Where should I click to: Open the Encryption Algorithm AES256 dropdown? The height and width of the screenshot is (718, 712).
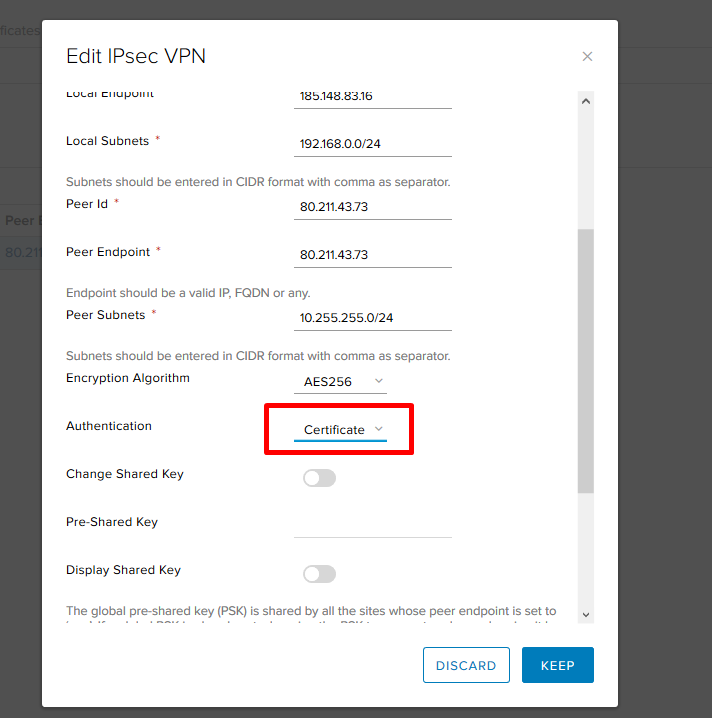(x=340, y=381)
